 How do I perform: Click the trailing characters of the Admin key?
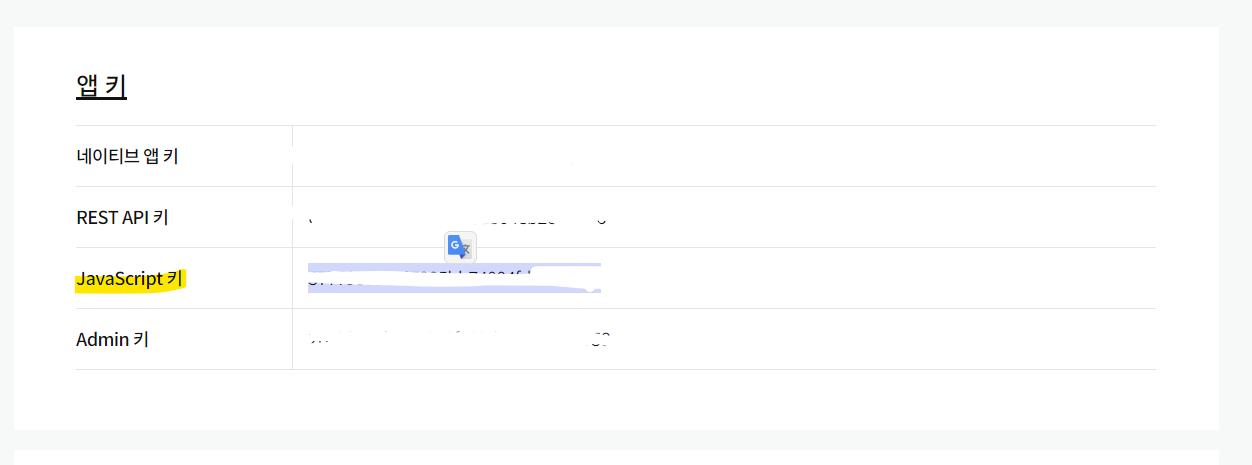pos(602,339)
